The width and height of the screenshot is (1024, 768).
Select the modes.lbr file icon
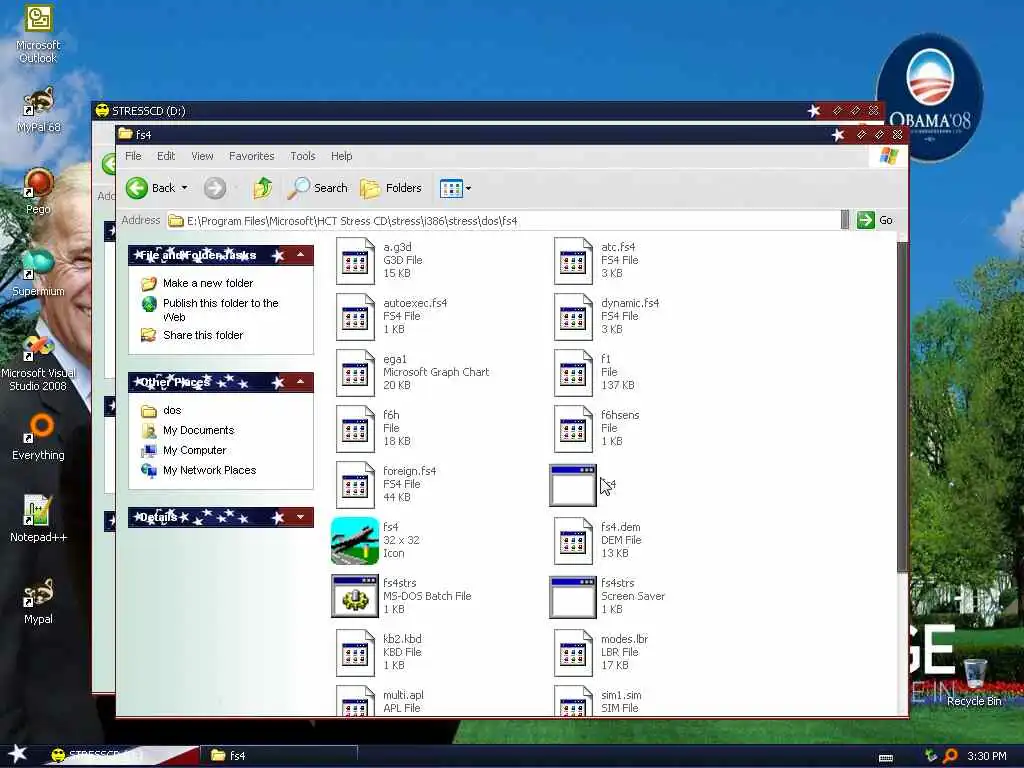(573, 653)
